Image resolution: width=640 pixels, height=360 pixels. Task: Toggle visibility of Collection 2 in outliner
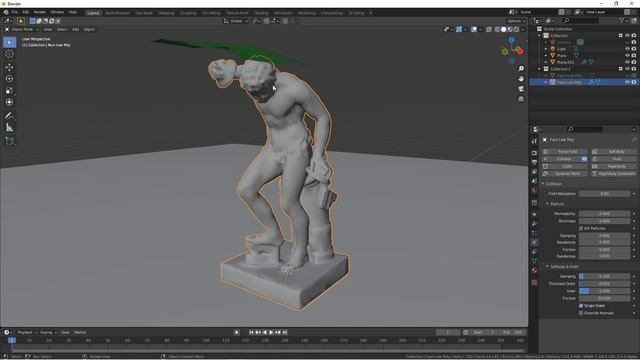(x=627, y=69)
